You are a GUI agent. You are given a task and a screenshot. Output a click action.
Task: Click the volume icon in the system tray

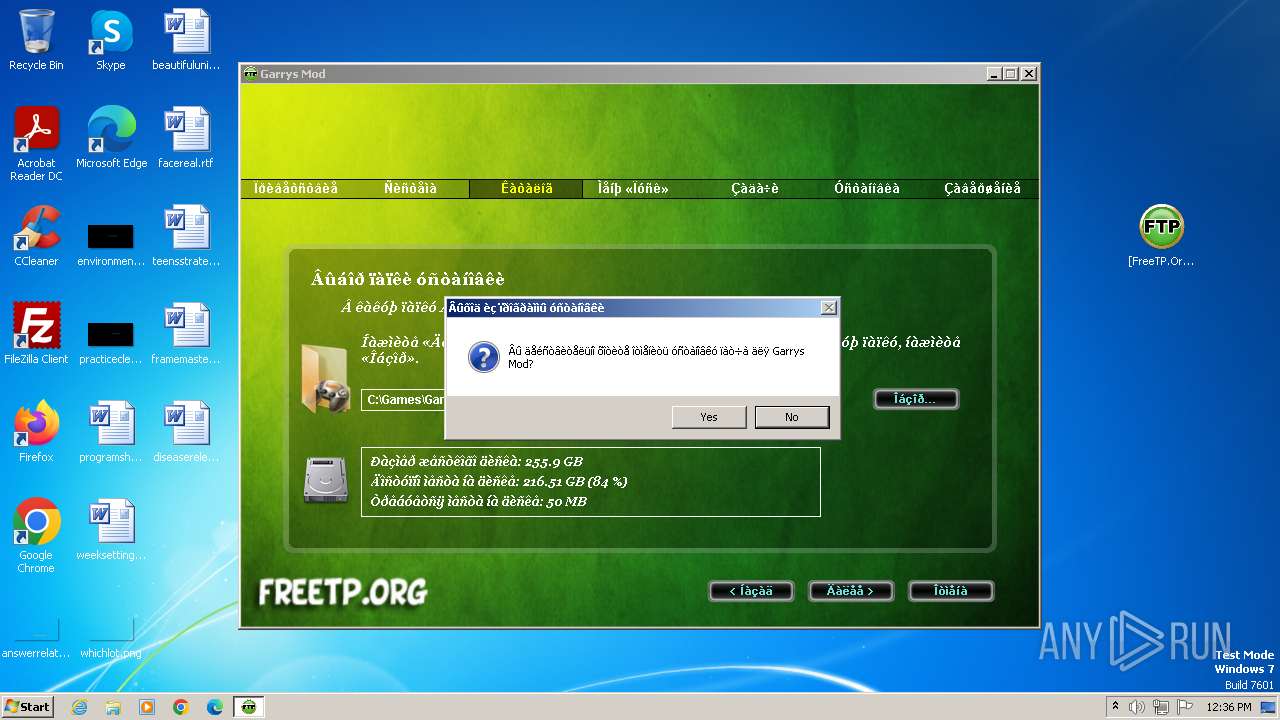point(1137,707)
